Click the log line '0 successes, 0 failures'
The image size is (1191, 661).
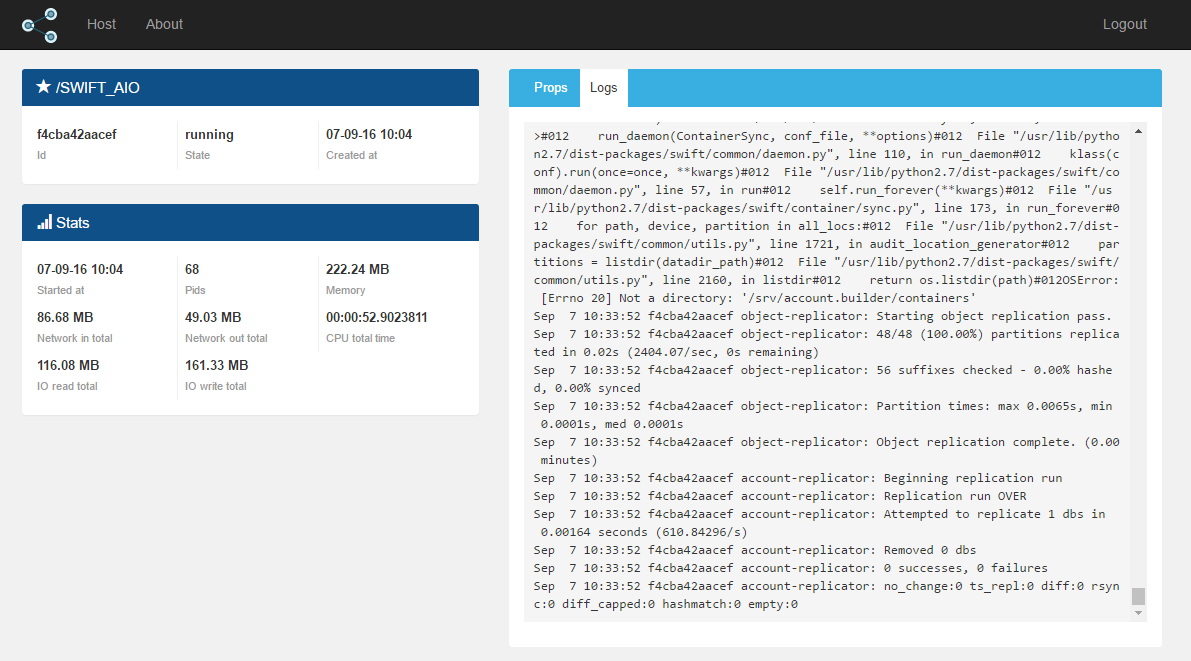pos(791,568)
